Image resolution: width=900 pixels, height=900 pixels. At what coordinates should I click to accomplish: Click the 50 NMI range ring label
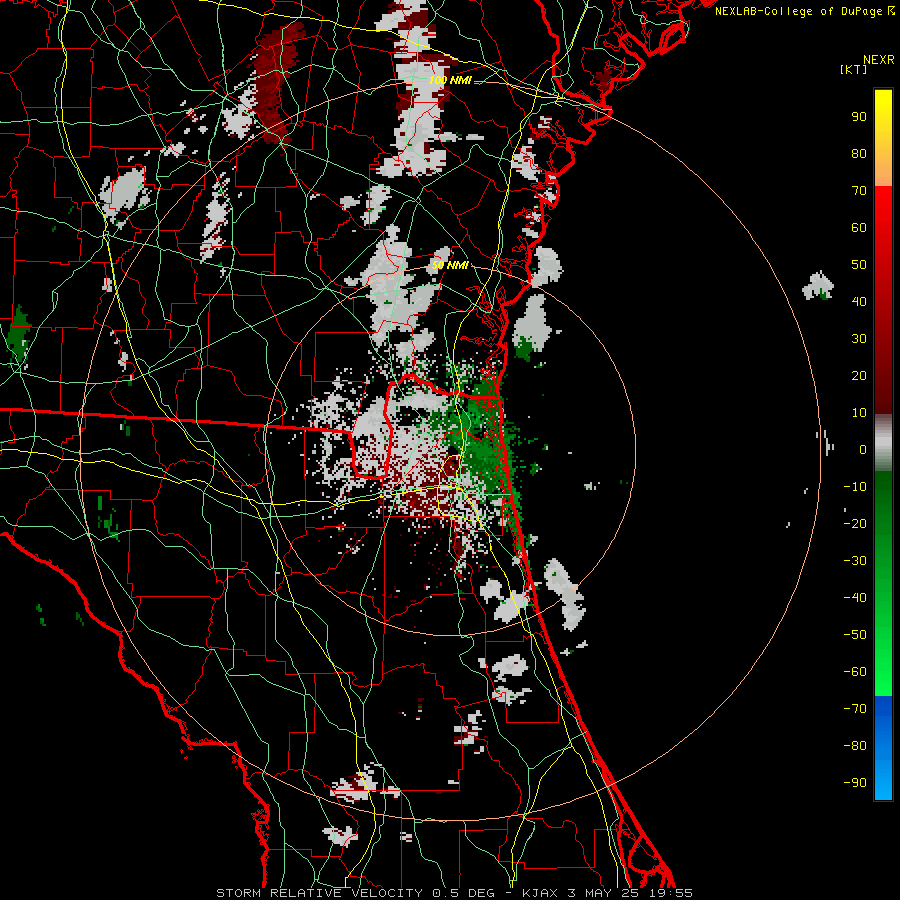[450, 265]
